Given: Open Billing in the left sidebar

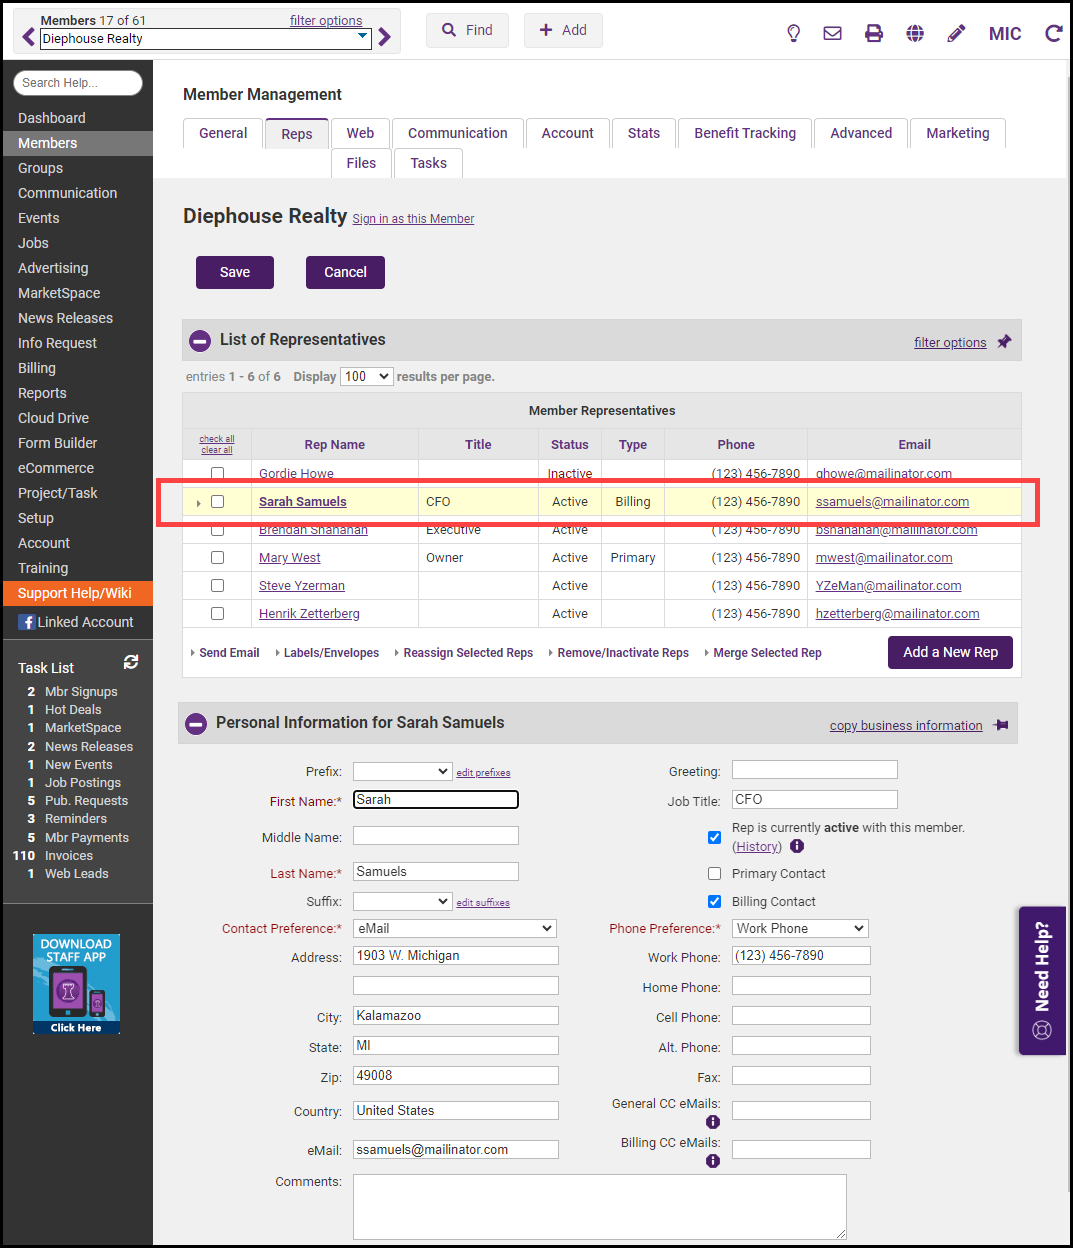Looking at the screenshot, I should (x=37, y=368).
